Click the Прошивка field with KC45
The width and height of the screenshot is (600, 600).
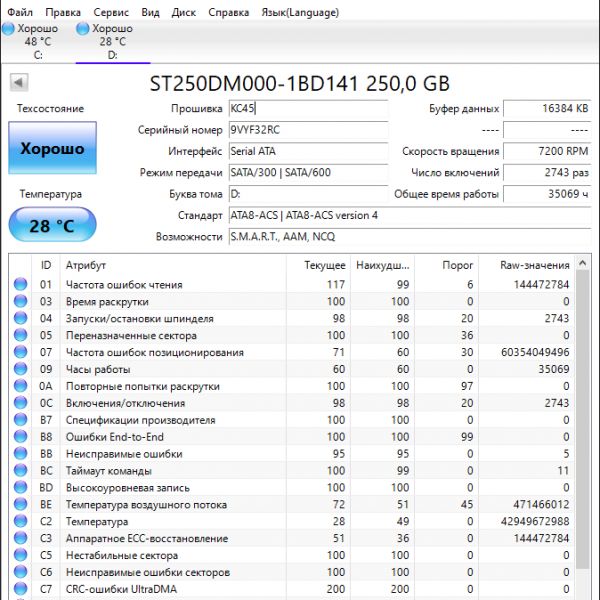308,109
